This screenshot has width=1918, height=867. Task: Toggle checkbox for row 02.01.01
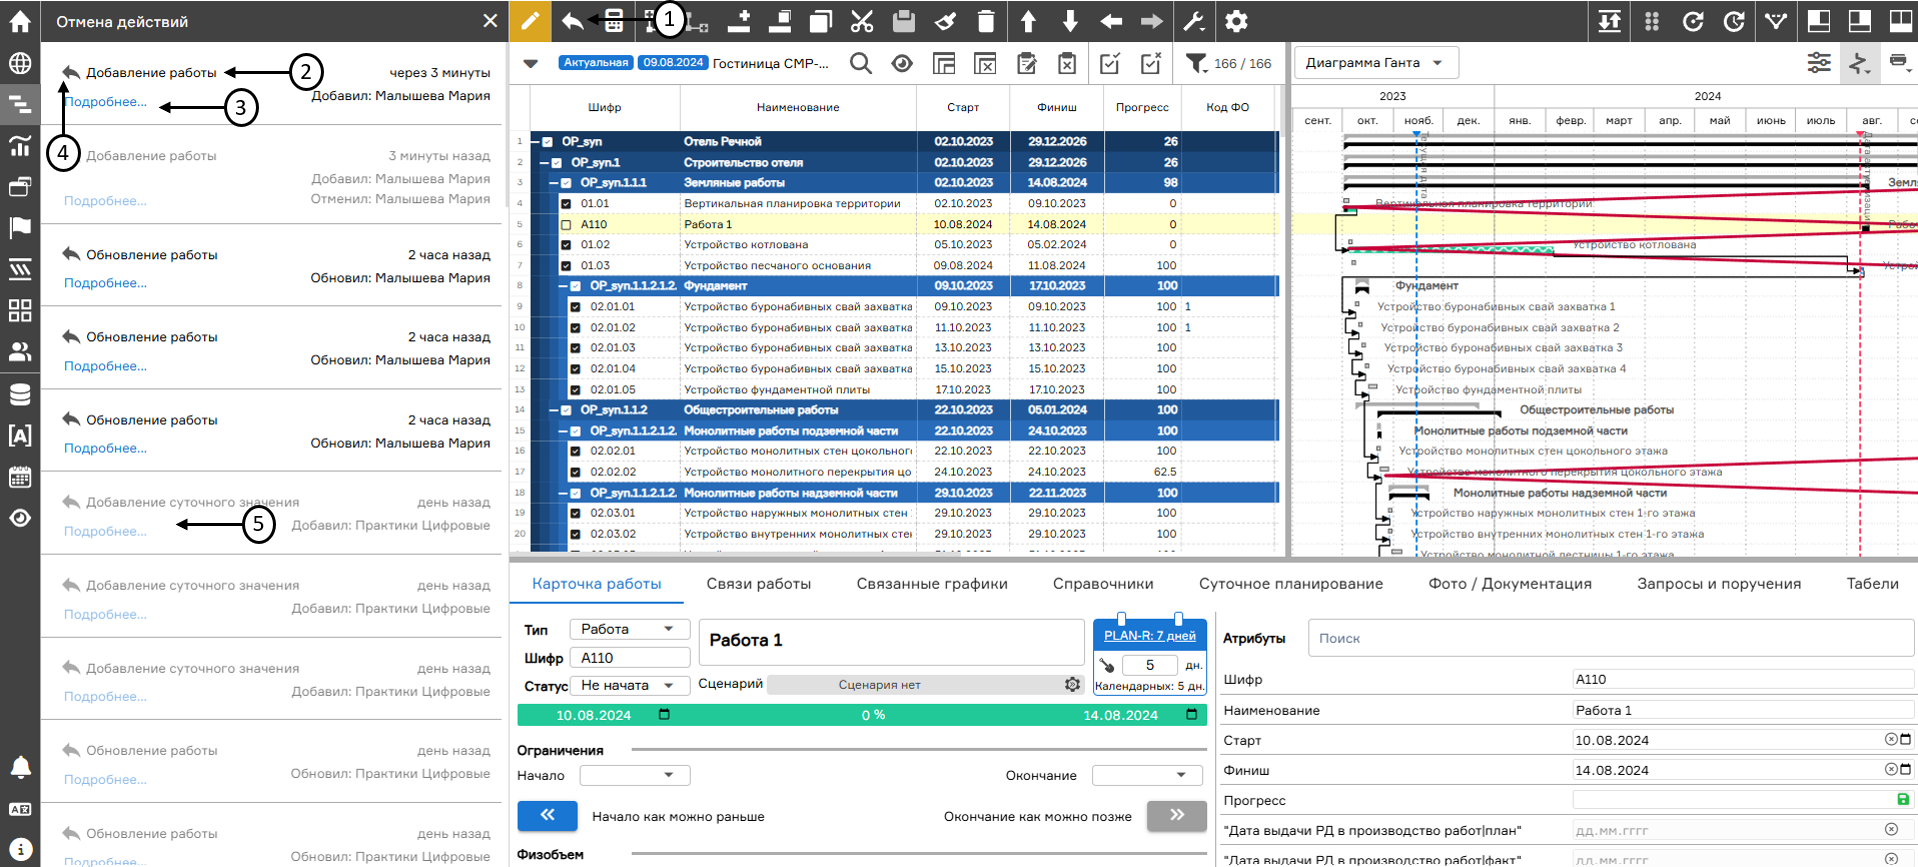click(576, 307)
